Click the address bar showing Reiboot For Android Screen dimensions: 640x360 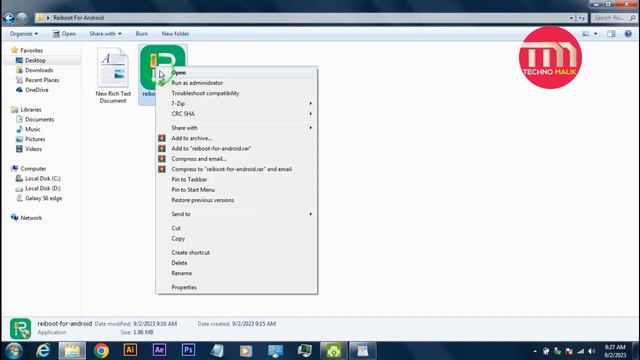(x=302, y=18)
